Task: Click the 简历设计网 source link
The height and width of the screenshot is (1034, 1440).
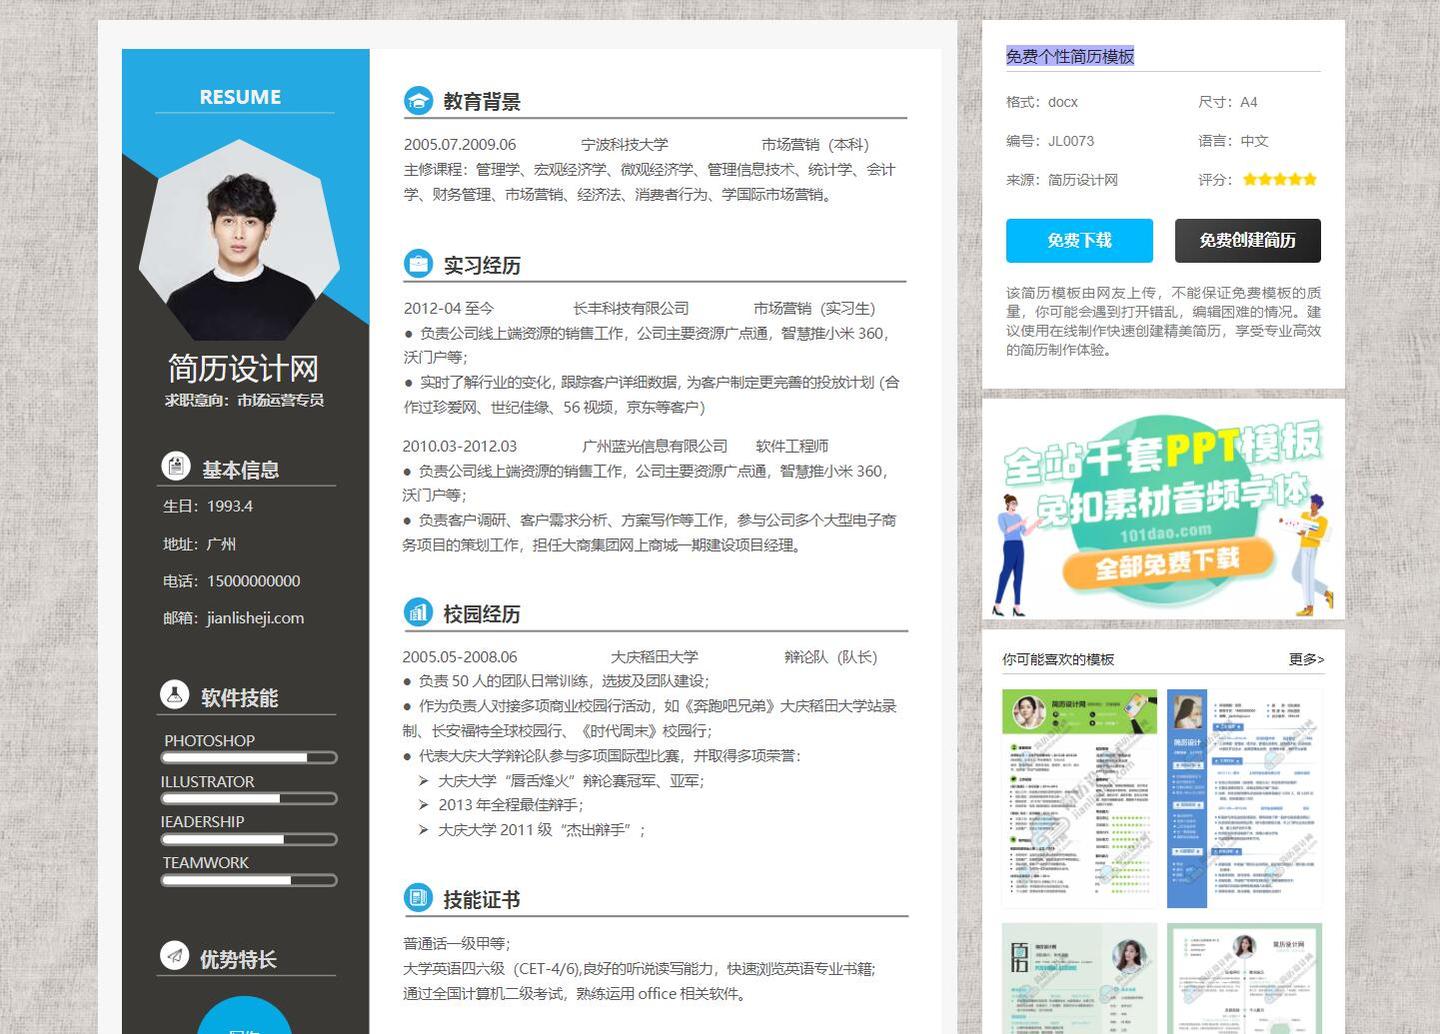Action: (1083, 180)
